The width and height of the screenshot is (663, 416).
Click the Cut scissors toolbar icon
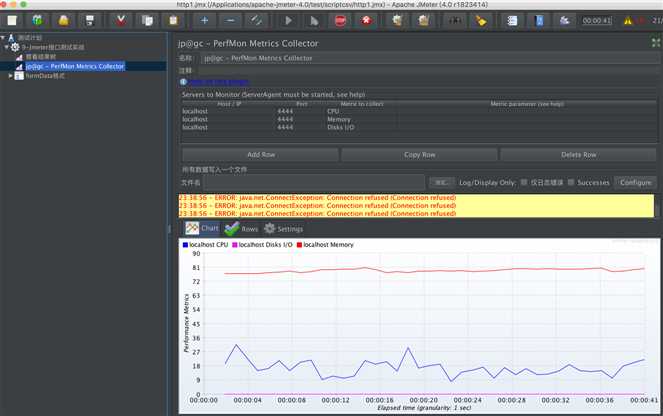121,20
